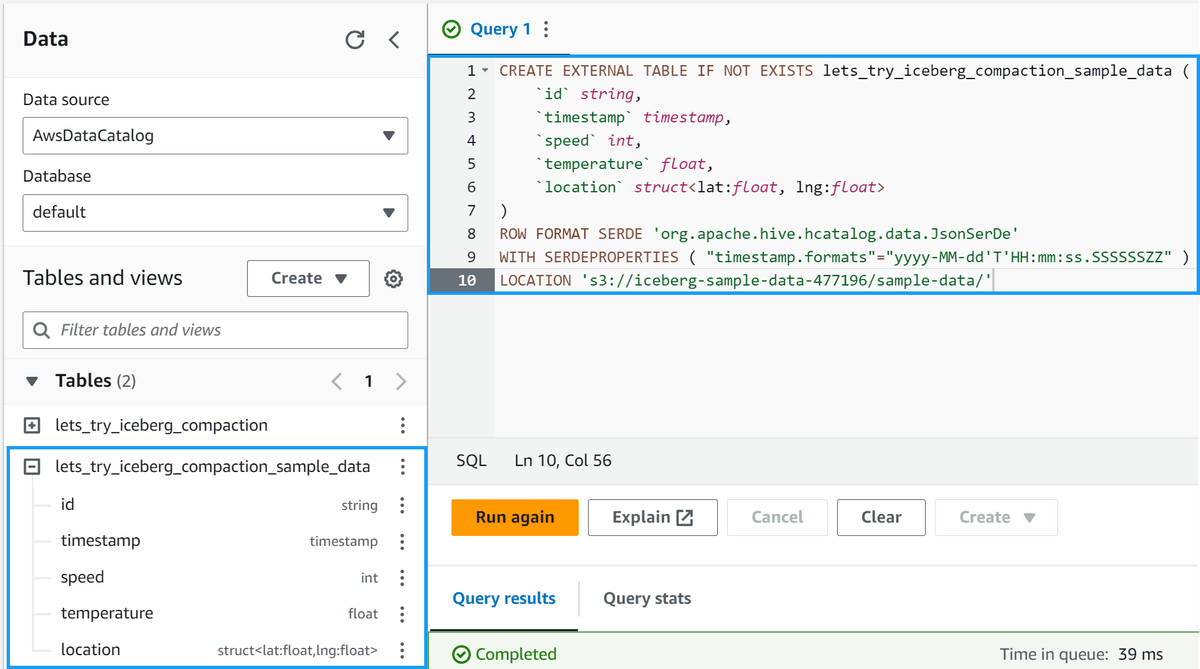
Task: Open actions menu for lets_try_iceberg_compaction_sample_data table
Action: [402, 467]
